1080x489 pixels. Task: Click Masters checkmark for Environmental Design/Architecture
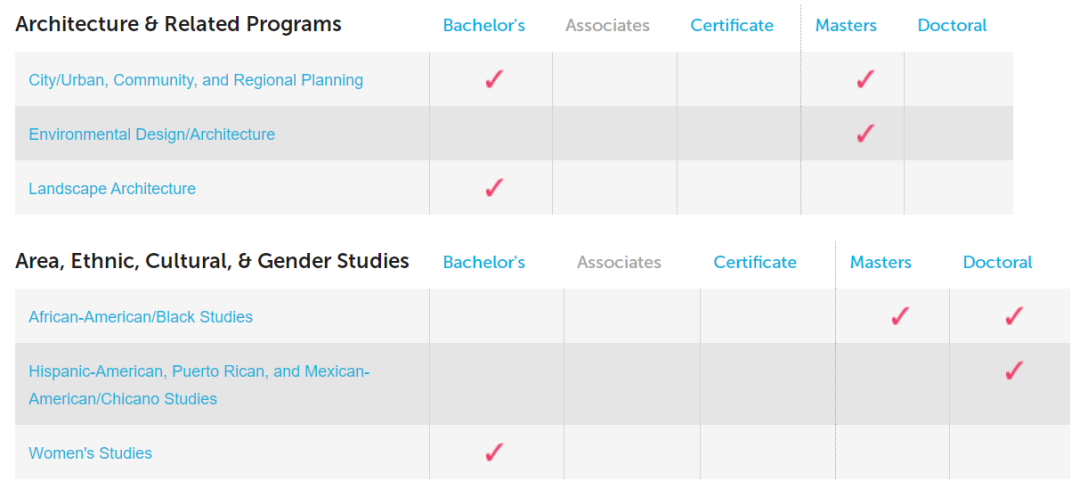coord(865,133)
